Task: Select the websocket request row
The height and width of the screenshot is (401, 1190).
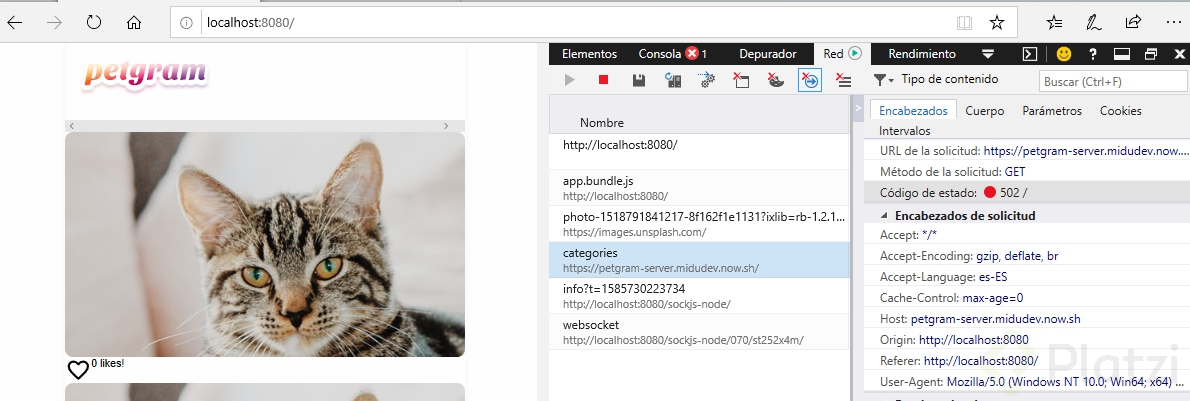Action: 700,332
